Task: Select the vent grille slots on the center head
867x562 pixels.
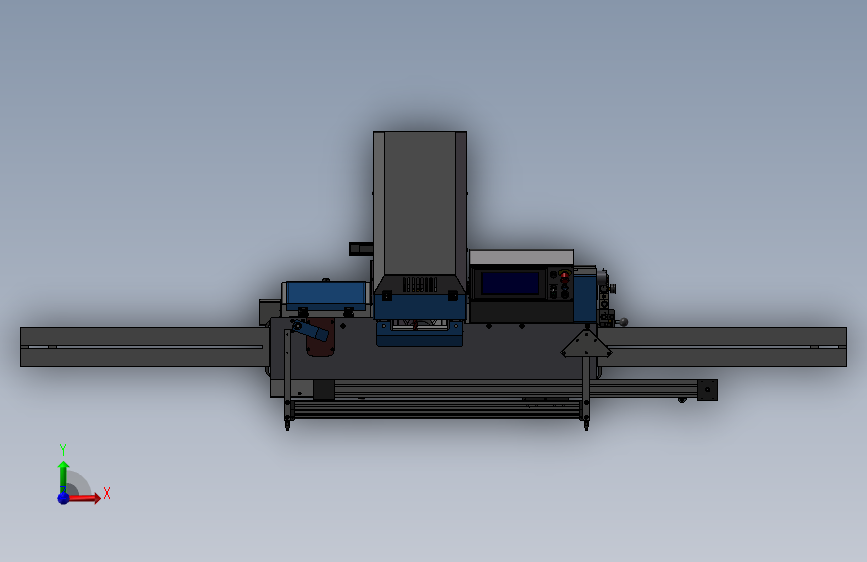Action: [x=420, y=284]
